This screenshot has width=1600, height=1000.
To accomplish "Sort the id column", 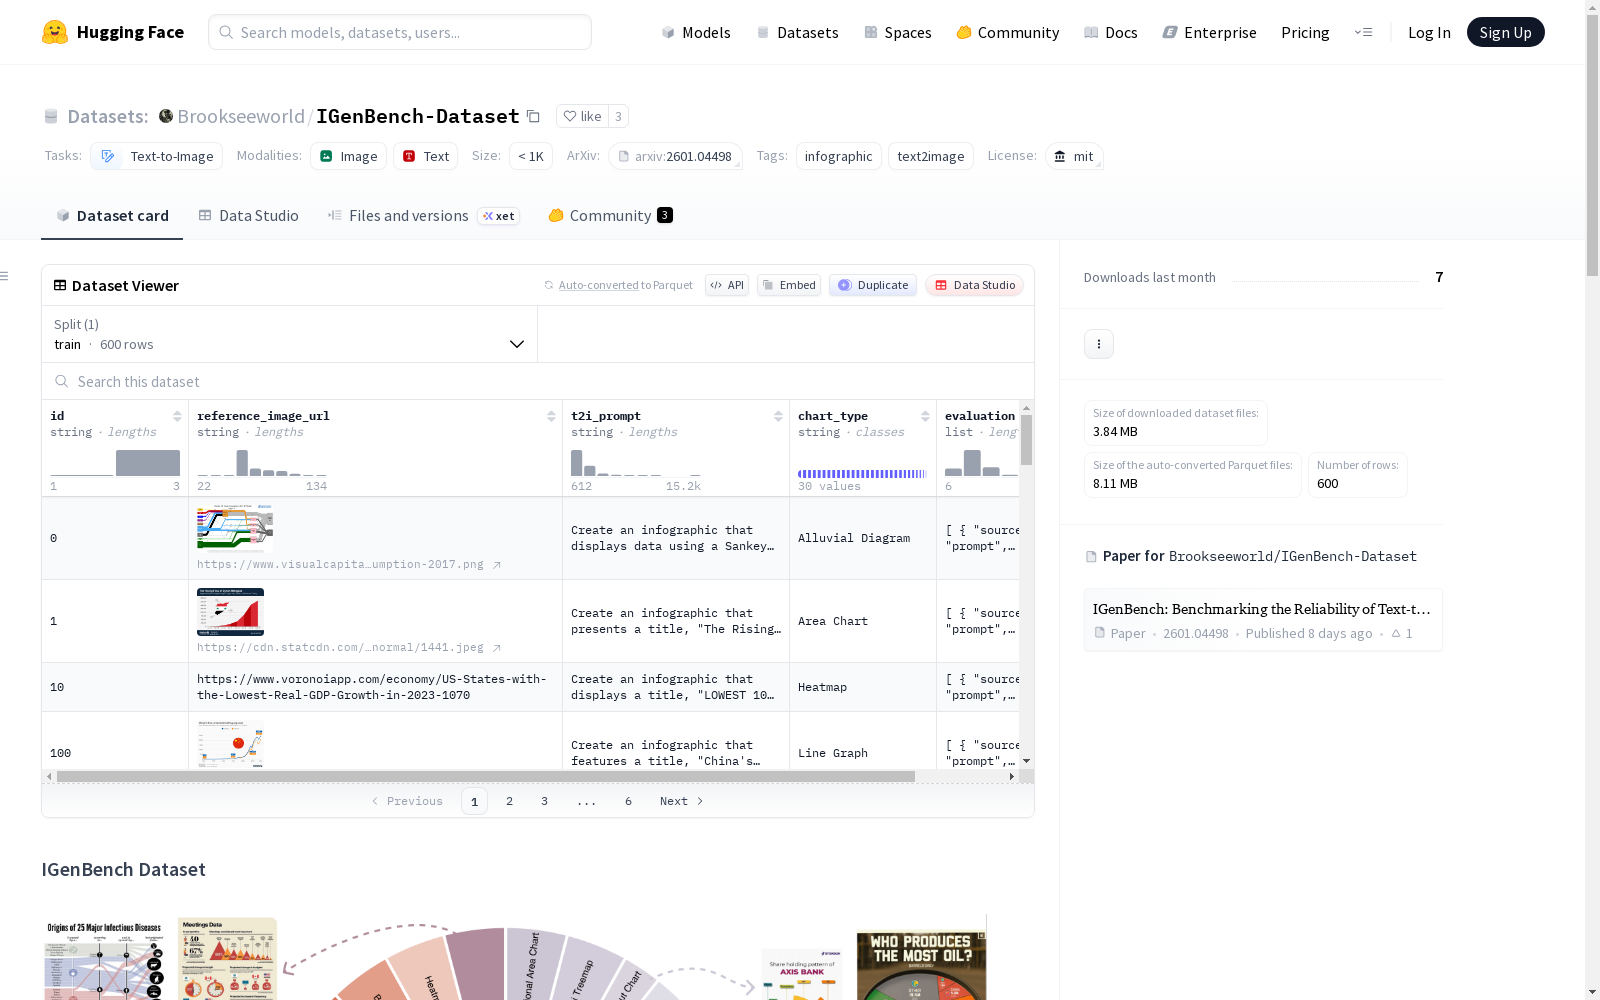I will point(177,416).
